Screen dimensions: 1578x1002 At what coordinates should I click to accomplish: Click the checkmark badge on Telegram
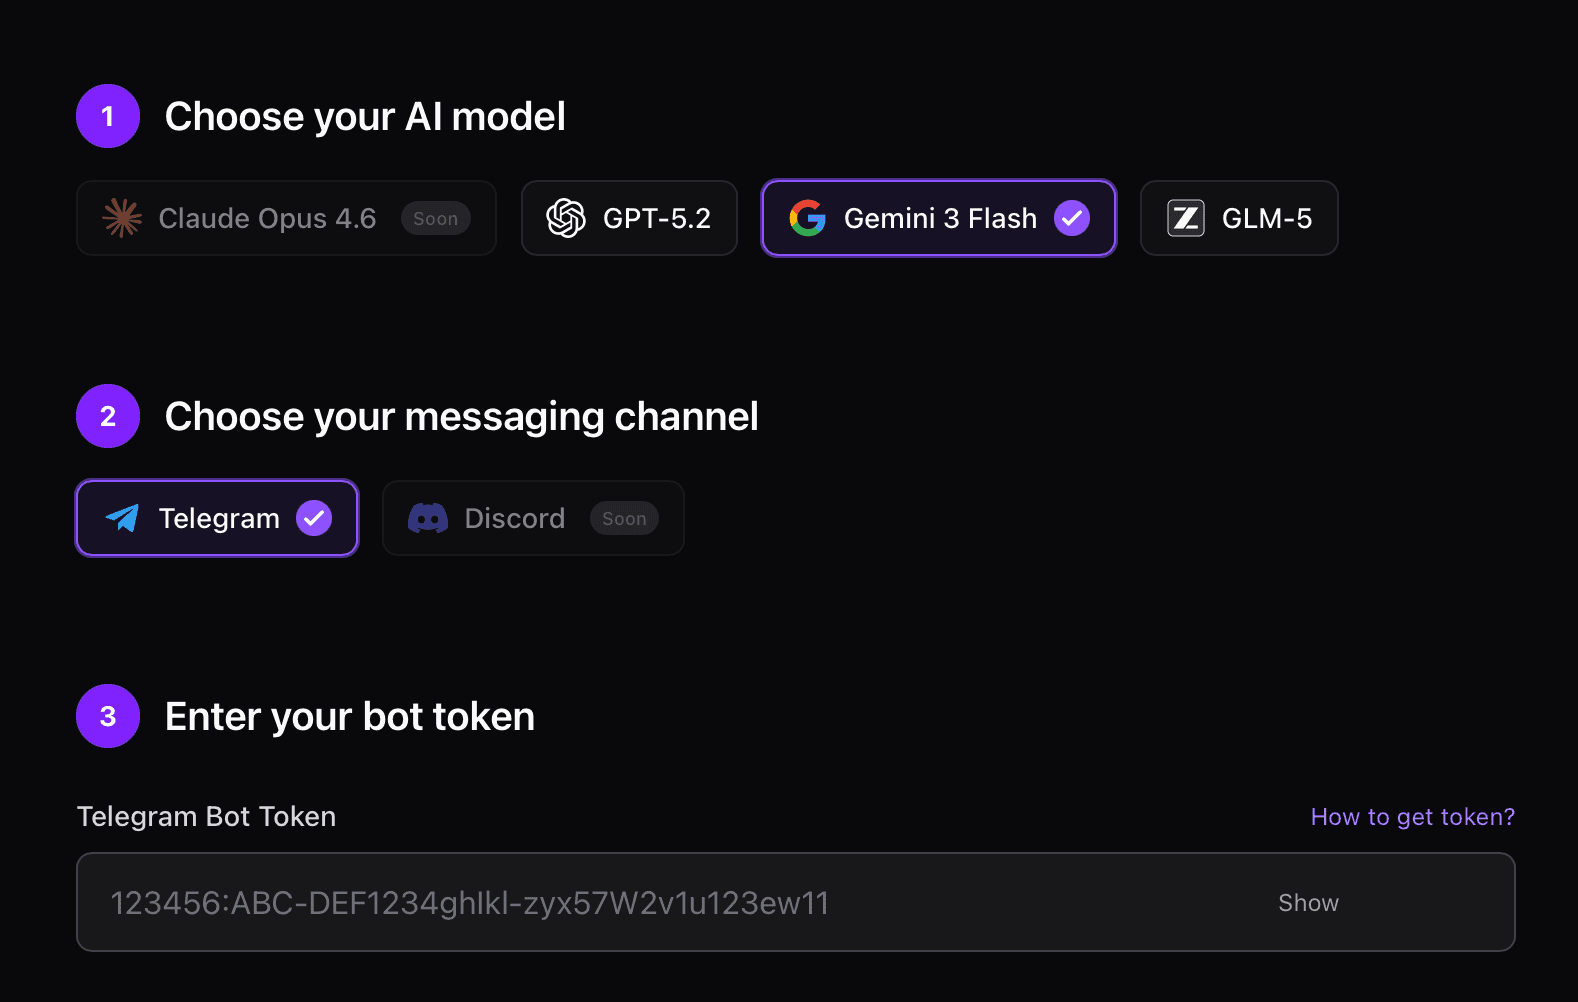(314, 518)
